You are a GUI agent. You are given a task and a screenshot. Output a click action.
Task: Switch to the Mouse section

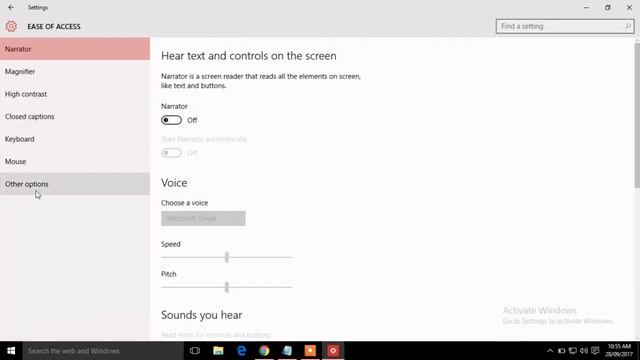pos(75,161)
